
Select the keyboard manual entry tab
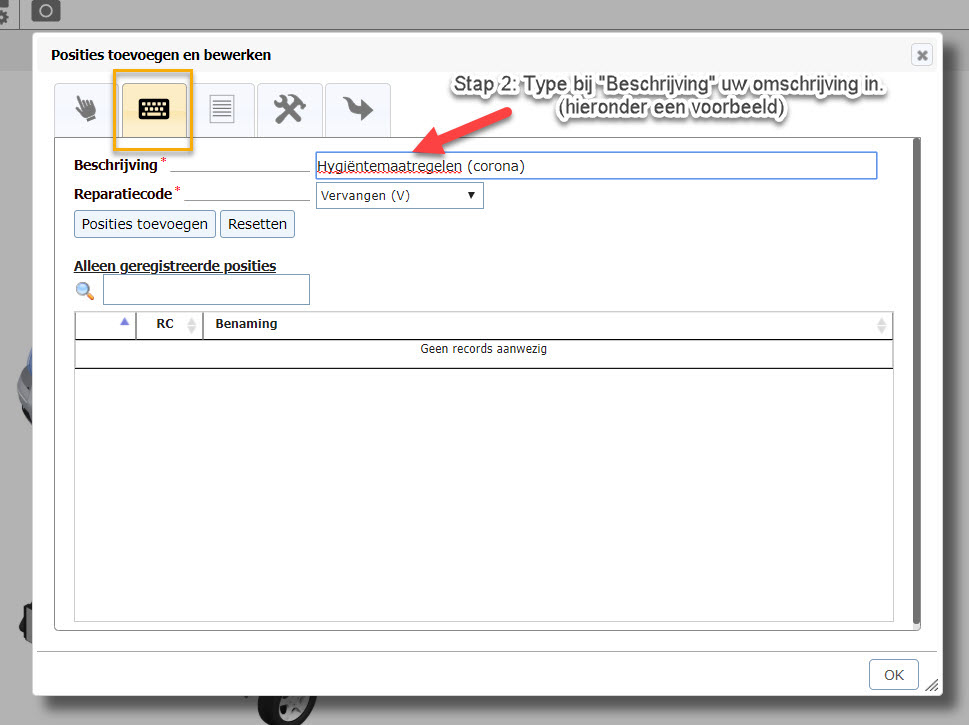click(x=154, y=110)
